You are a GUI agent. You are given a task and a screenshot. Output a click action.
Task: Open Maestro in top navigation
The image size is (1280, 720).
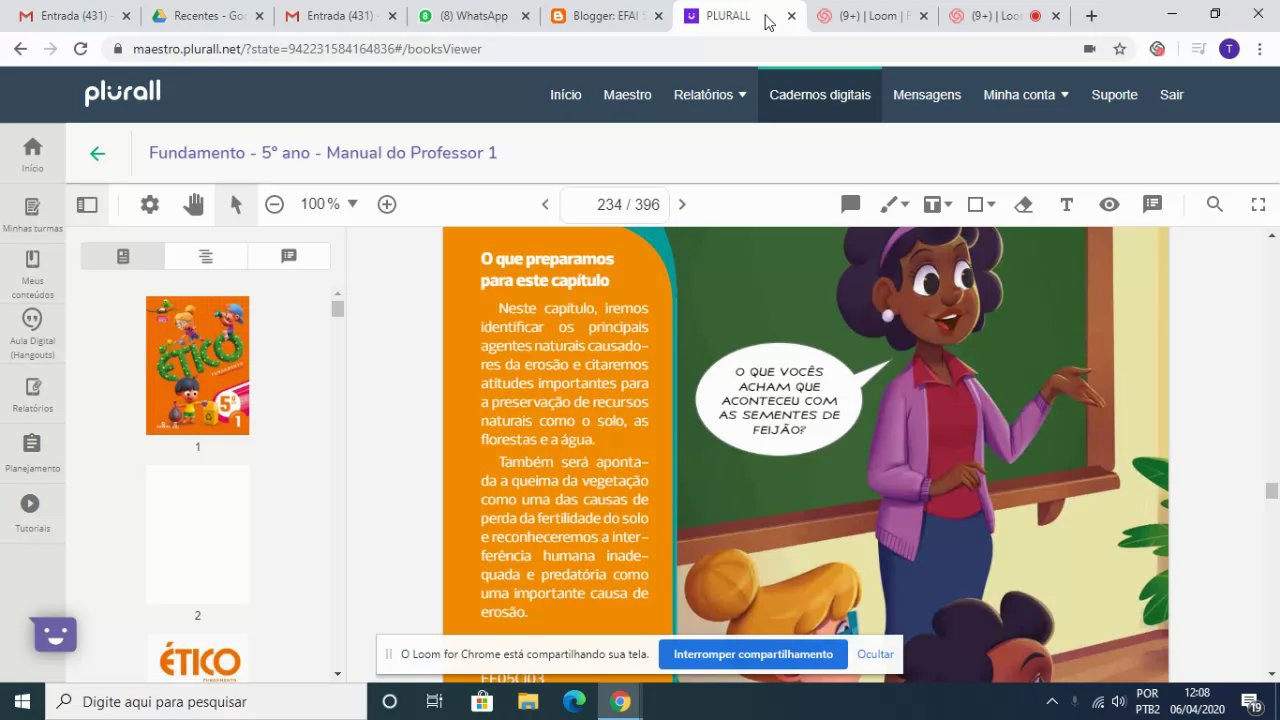(627, 95)
